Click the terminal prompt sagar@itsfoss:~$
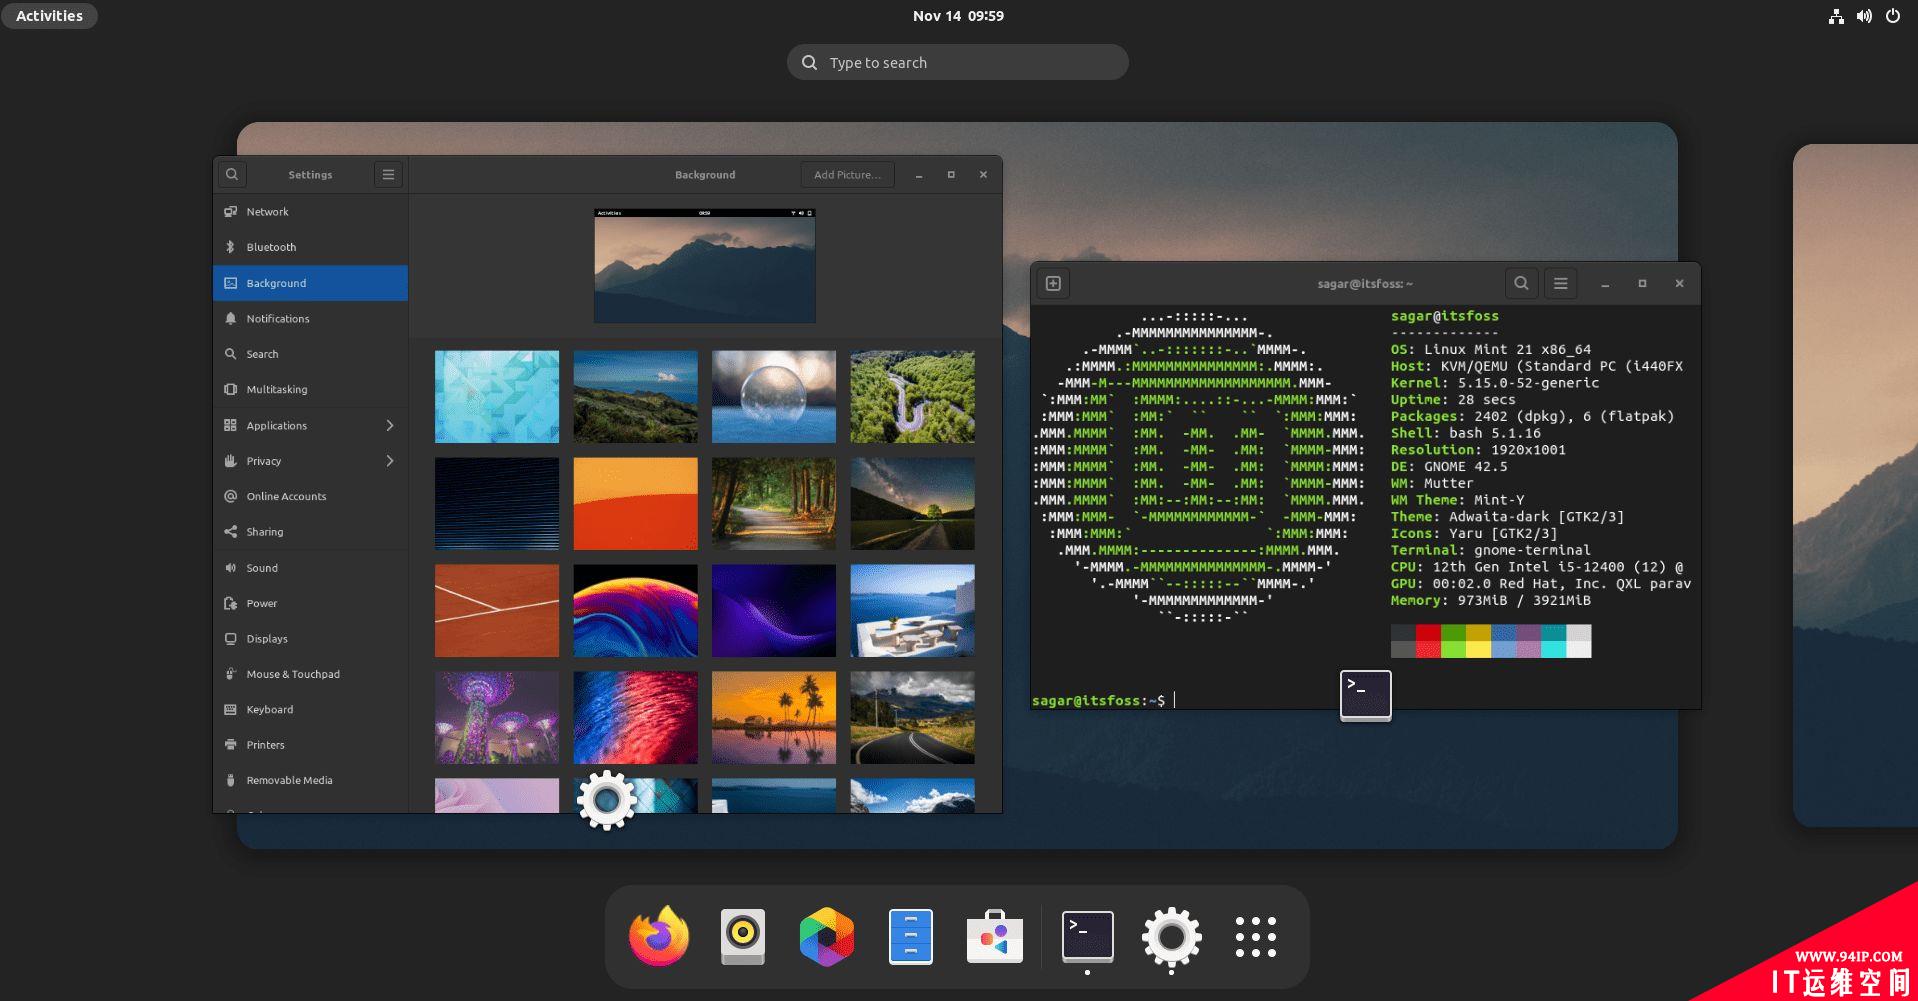The height and width of the screenshot is (1001, 1918). 1098,701
